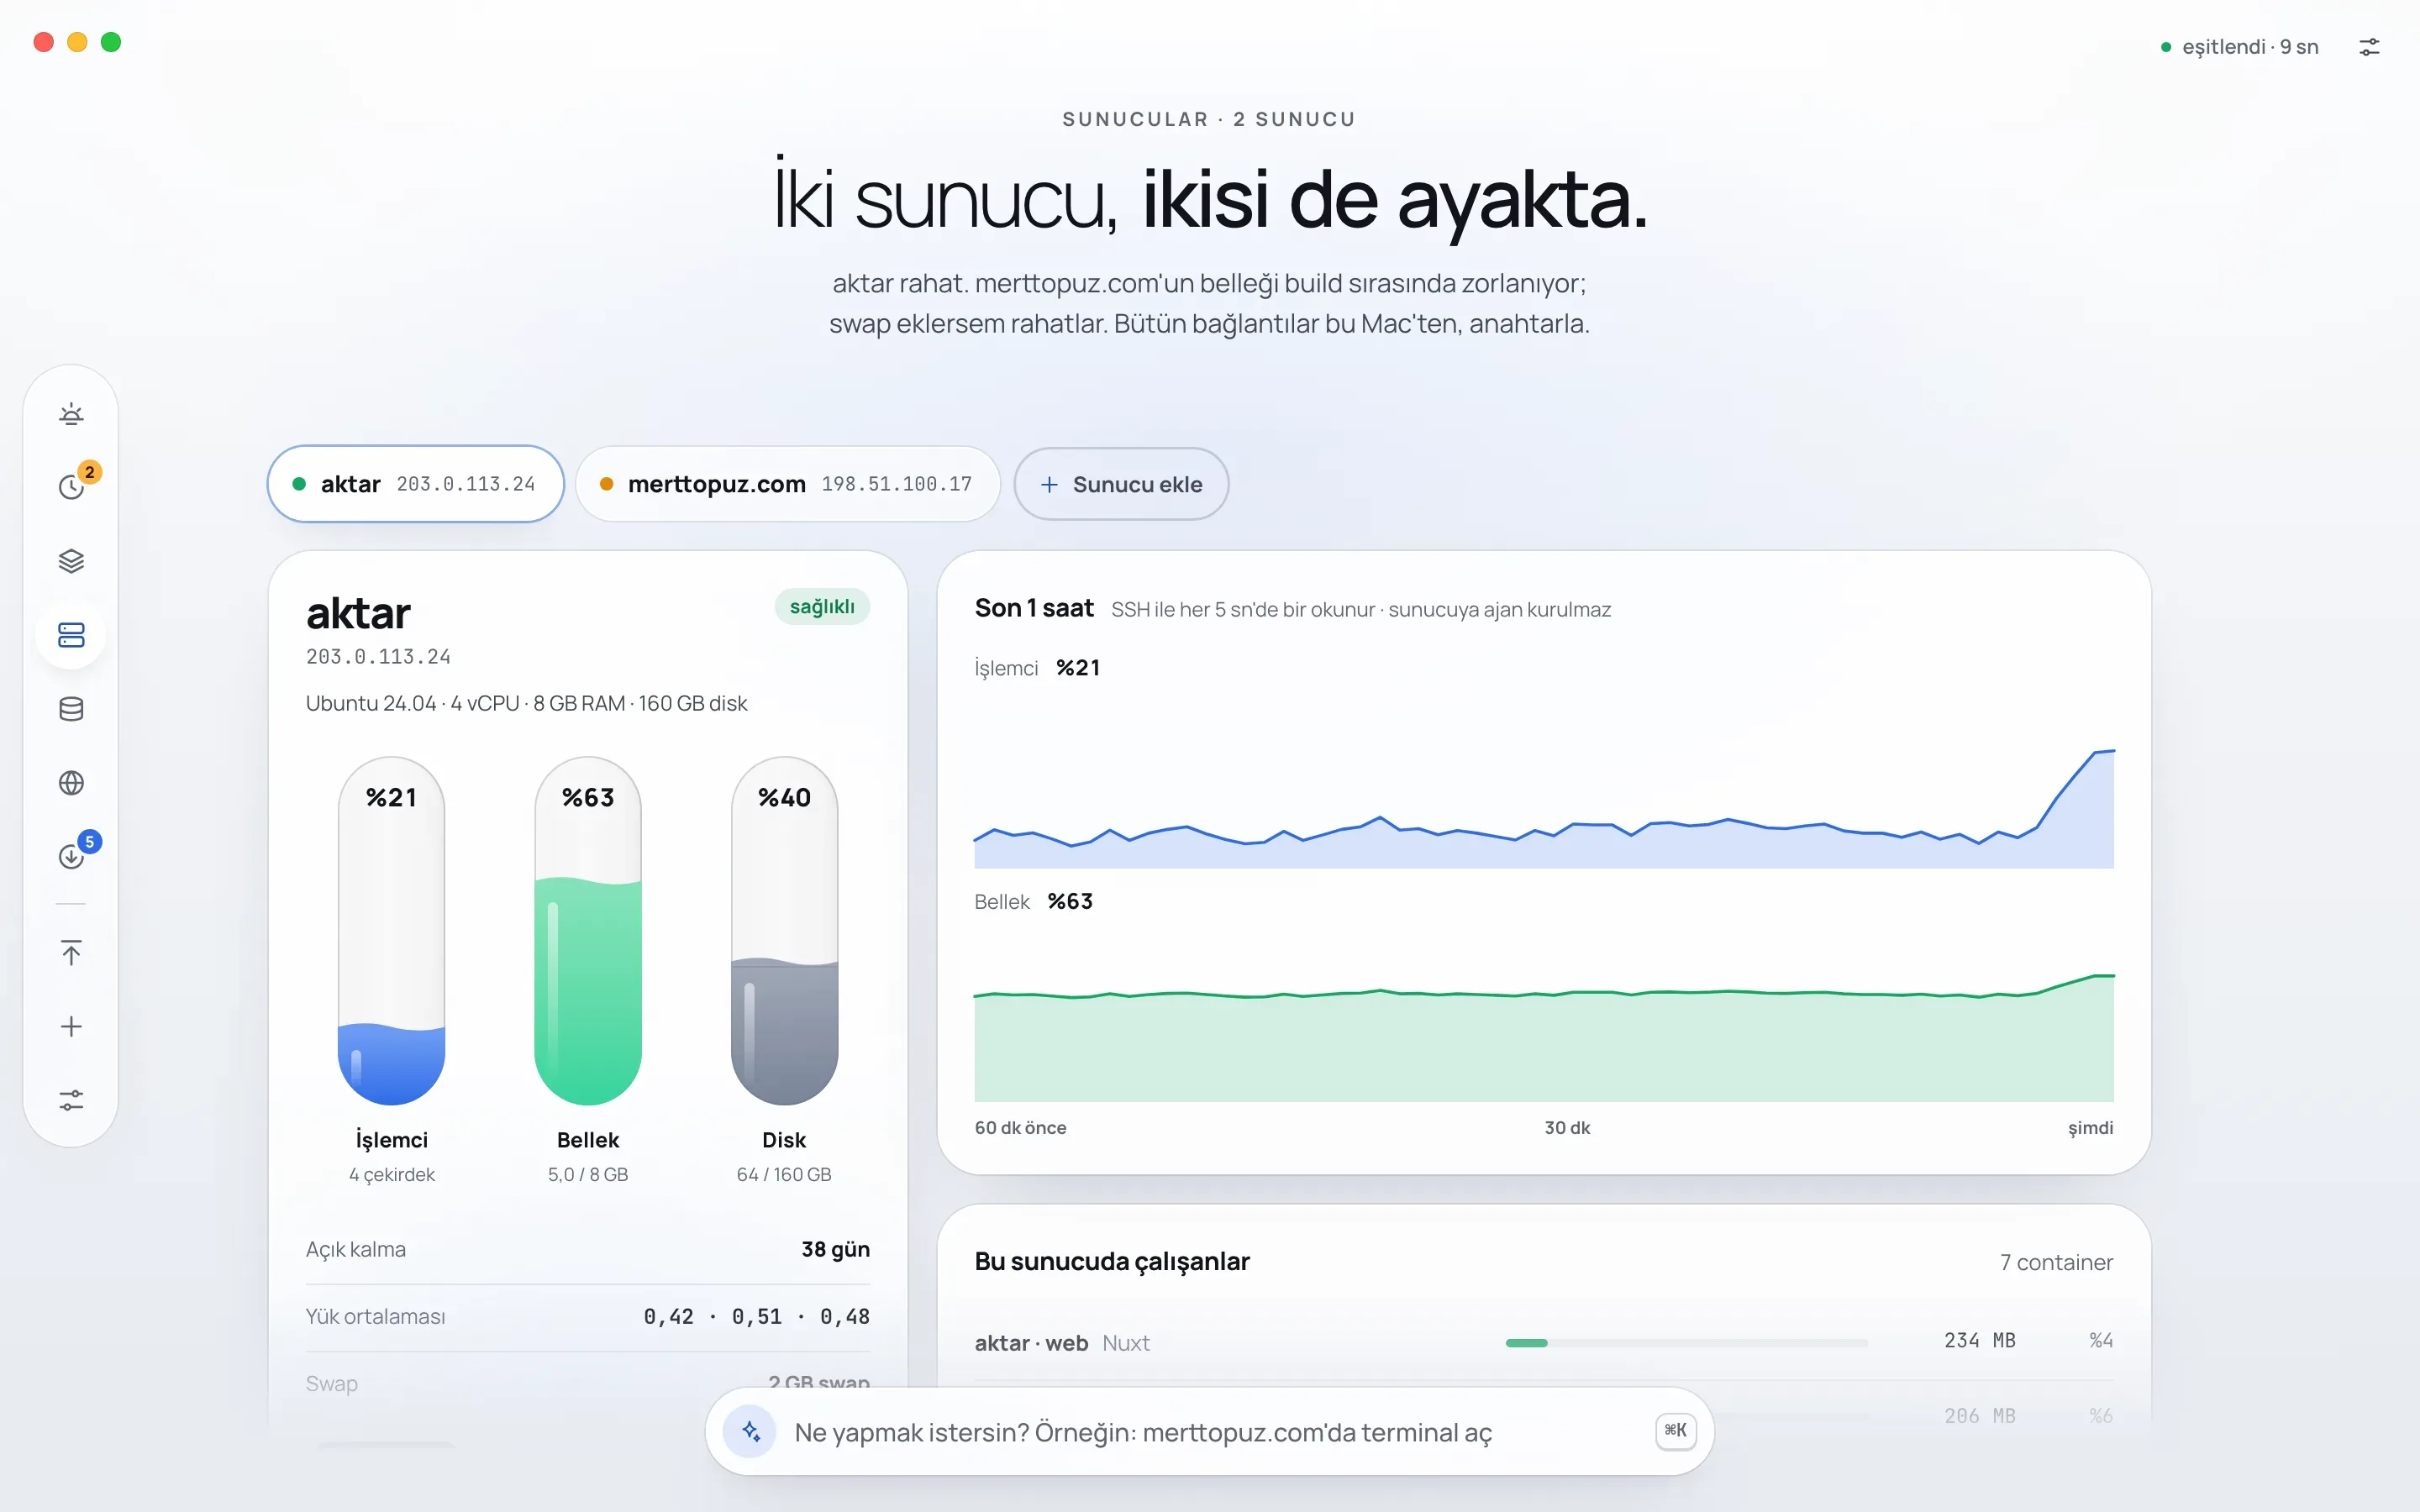Click the Sunucu ekle button
Image resolution: width=2420 pixels, height=1512 pixels.
(1121, 484)
